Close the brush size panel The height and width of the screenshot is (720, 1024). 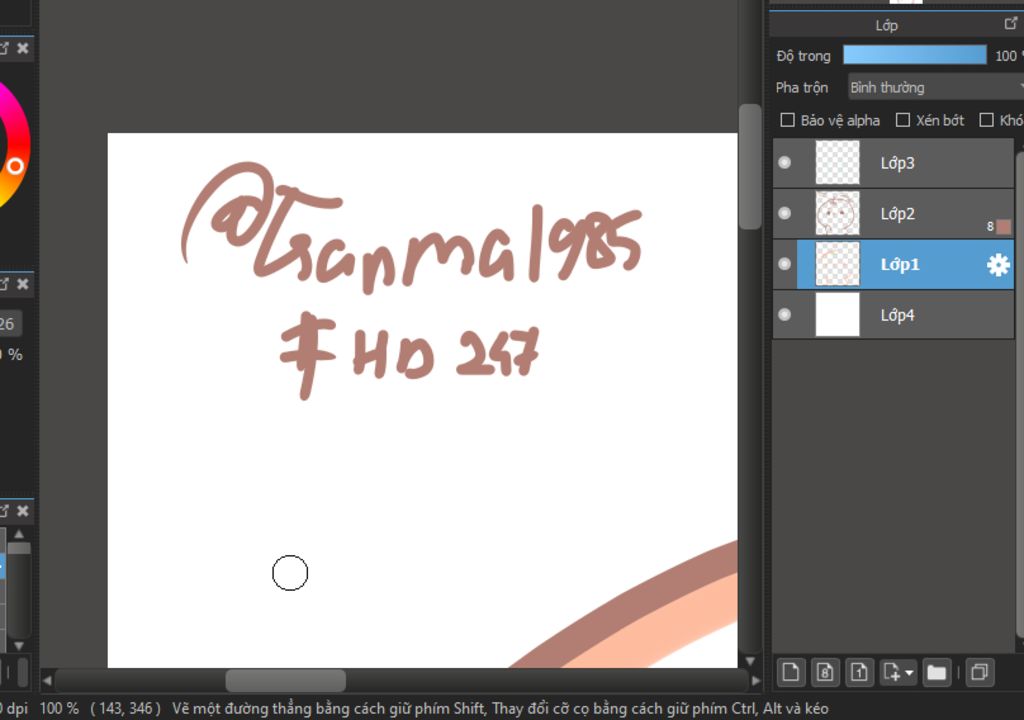tap(23, 284)
